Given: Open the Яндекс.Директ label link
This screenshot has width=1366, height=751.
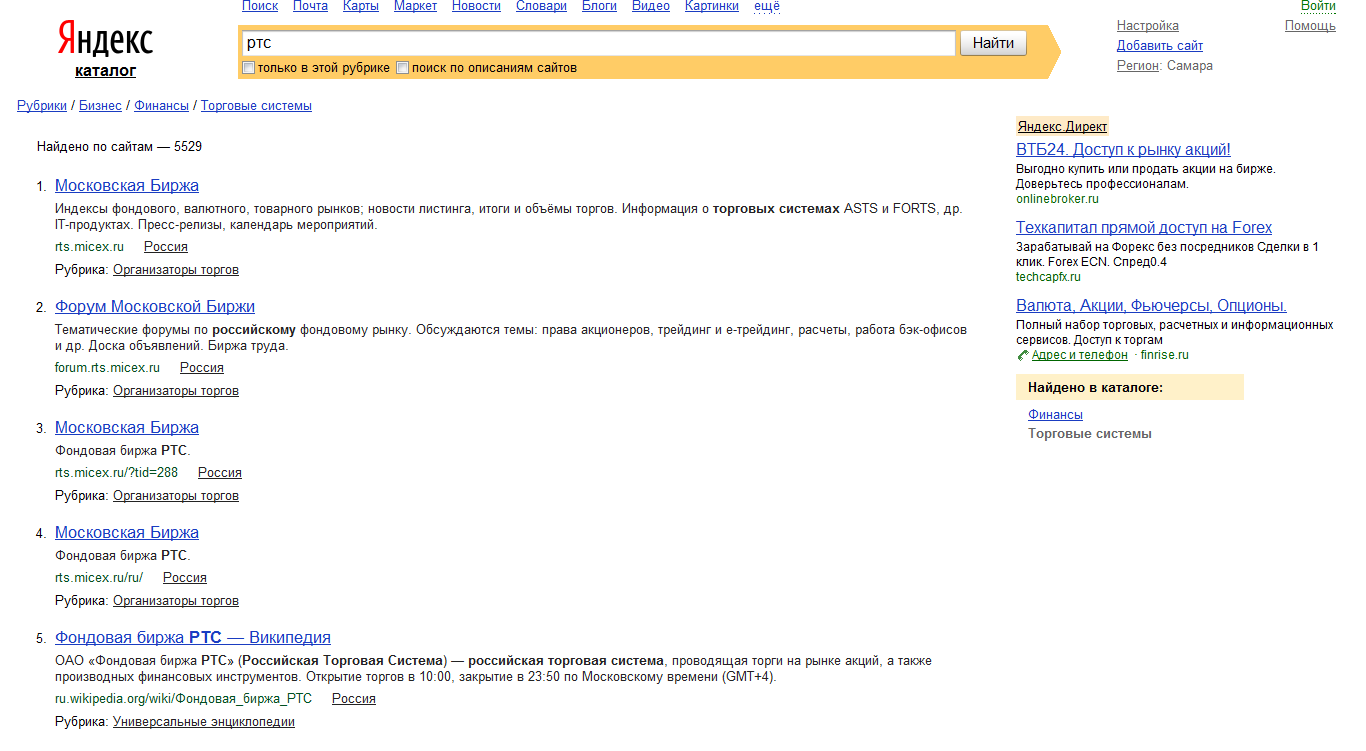Looking at the screenshot, I should pos(1062,127).
